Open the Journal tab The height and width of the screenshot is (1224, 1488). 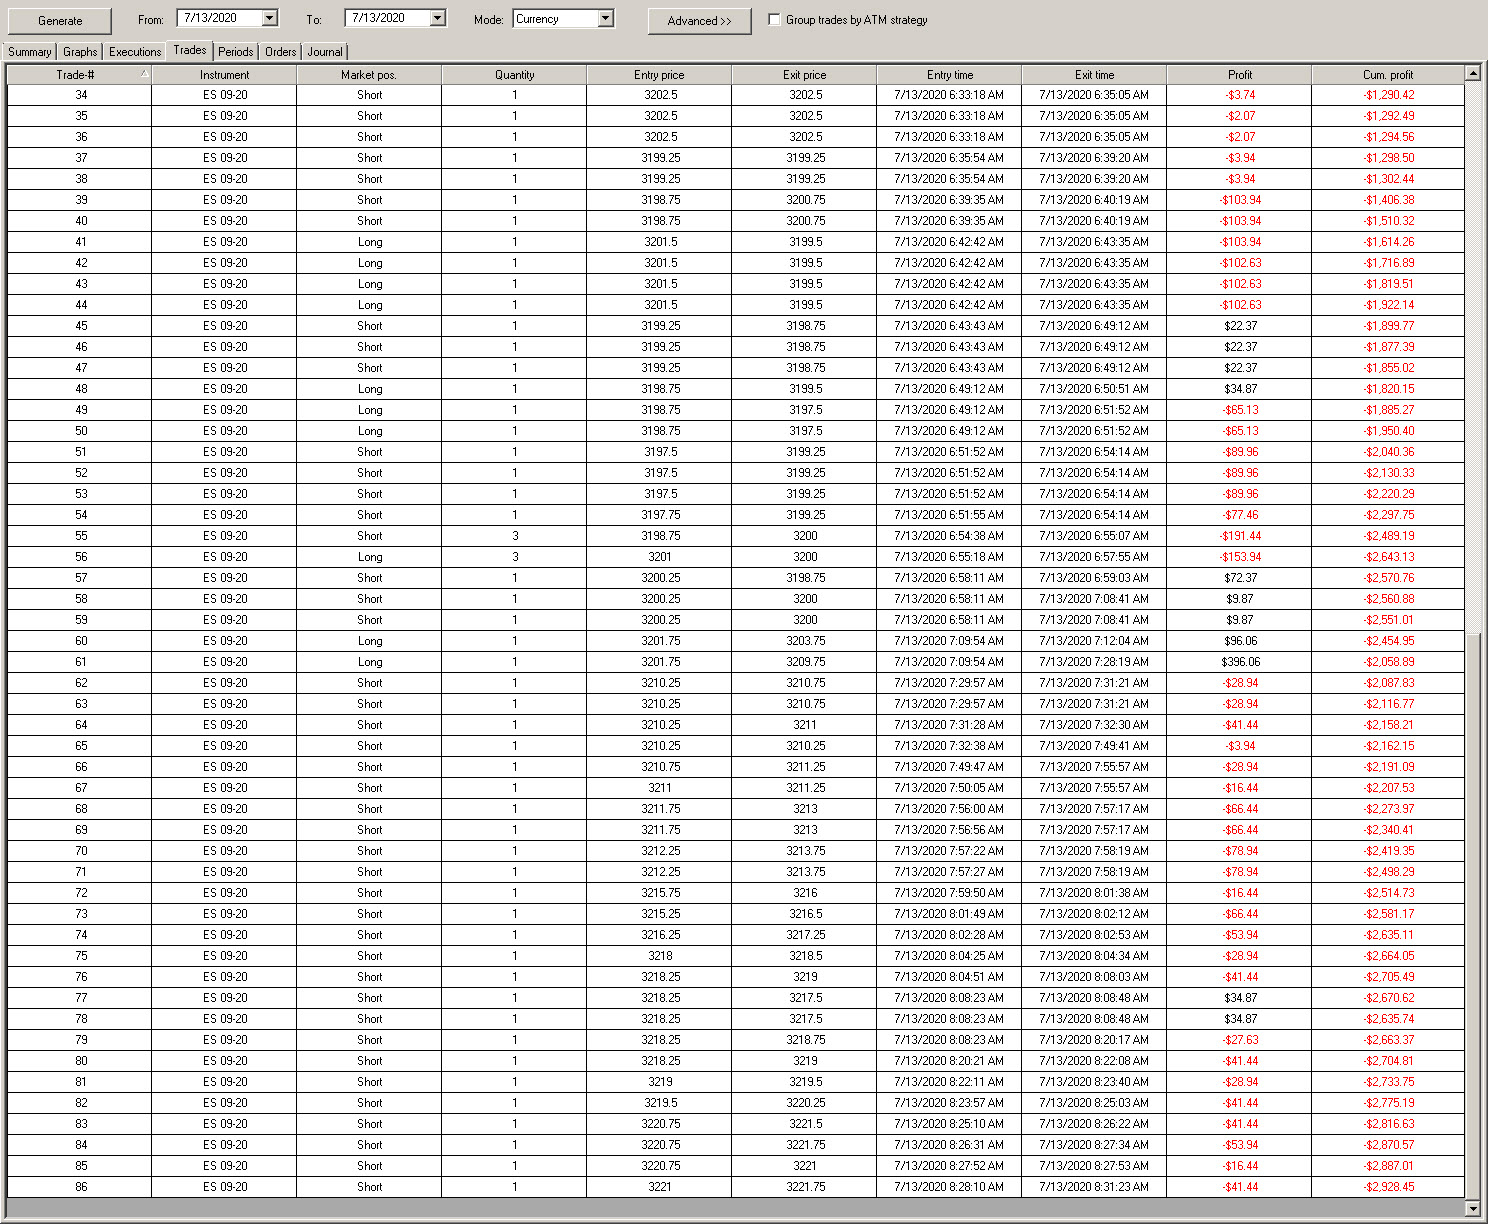pyautogui.click(x=325, y=52)
